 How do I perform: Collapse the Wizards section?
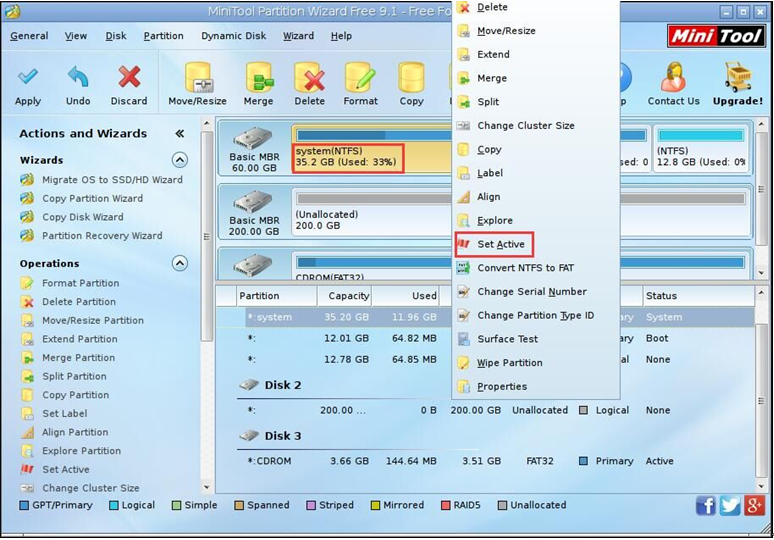[180, 160]
